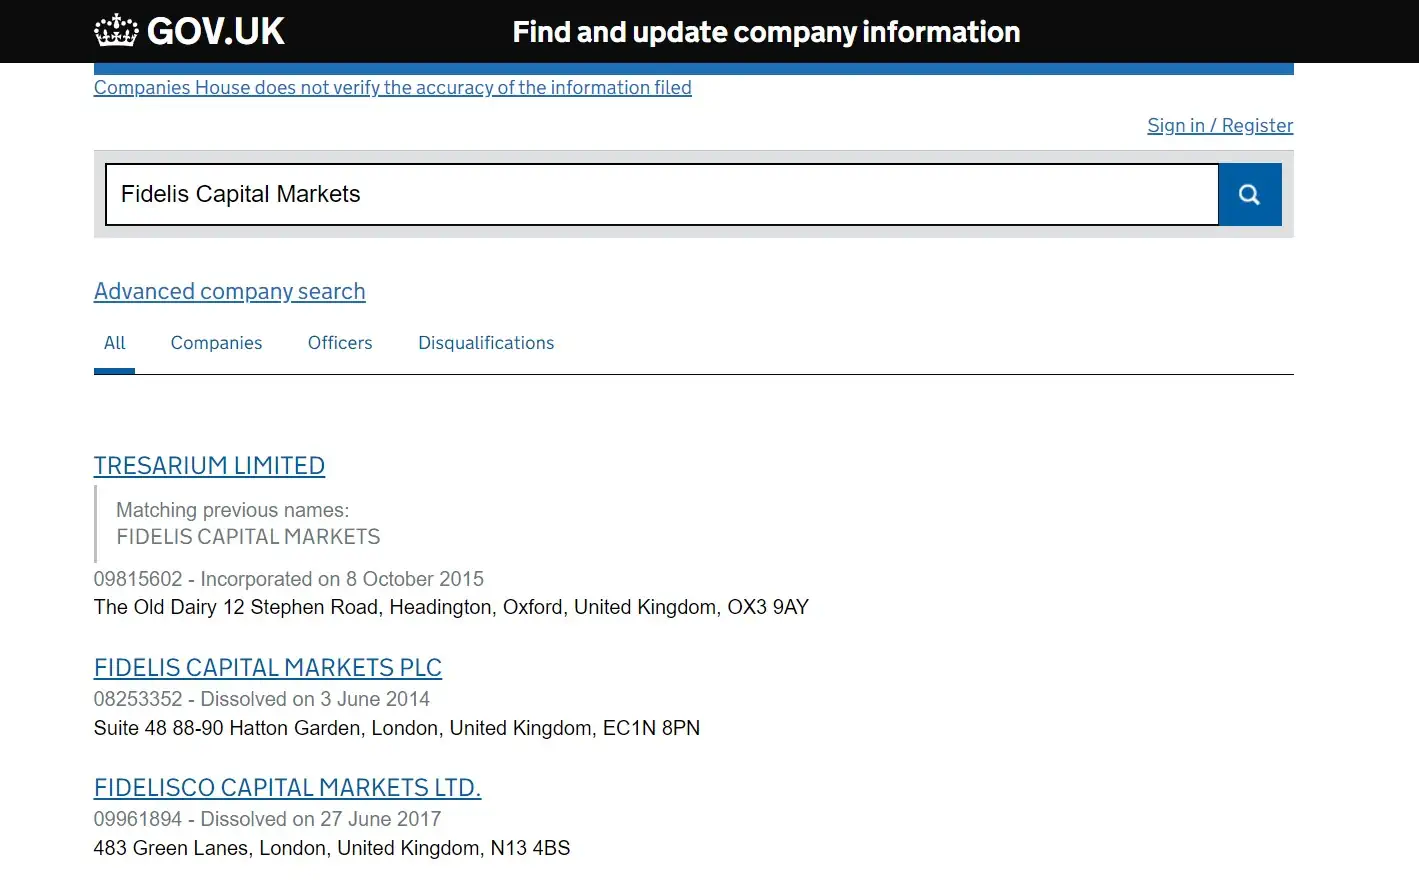1419x886 pixels.
Task: Switch to the Disqualifications tab
Action: coord(486,343)
